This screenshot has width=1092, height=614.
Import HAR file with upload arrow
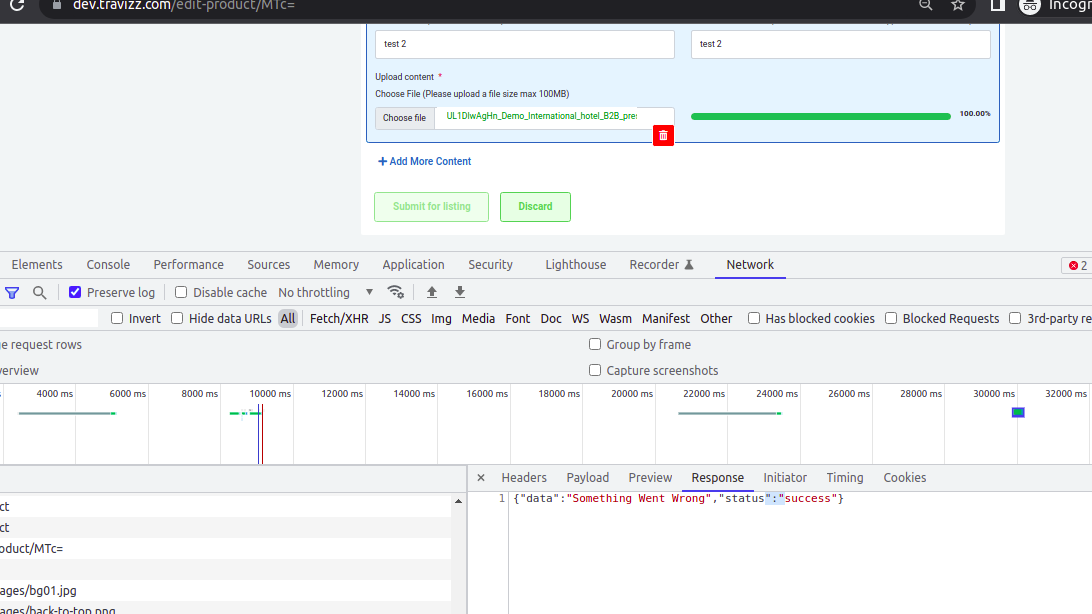coord(432,292)
